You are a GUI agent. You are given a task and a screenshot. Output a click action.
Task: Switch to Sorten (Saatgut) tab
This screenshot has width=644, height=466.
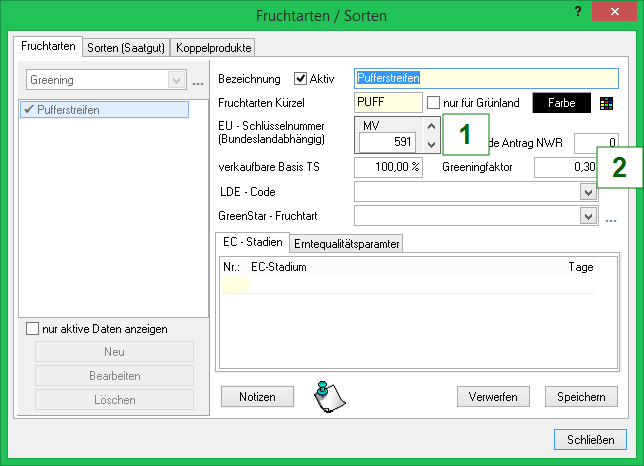[126, 47]
